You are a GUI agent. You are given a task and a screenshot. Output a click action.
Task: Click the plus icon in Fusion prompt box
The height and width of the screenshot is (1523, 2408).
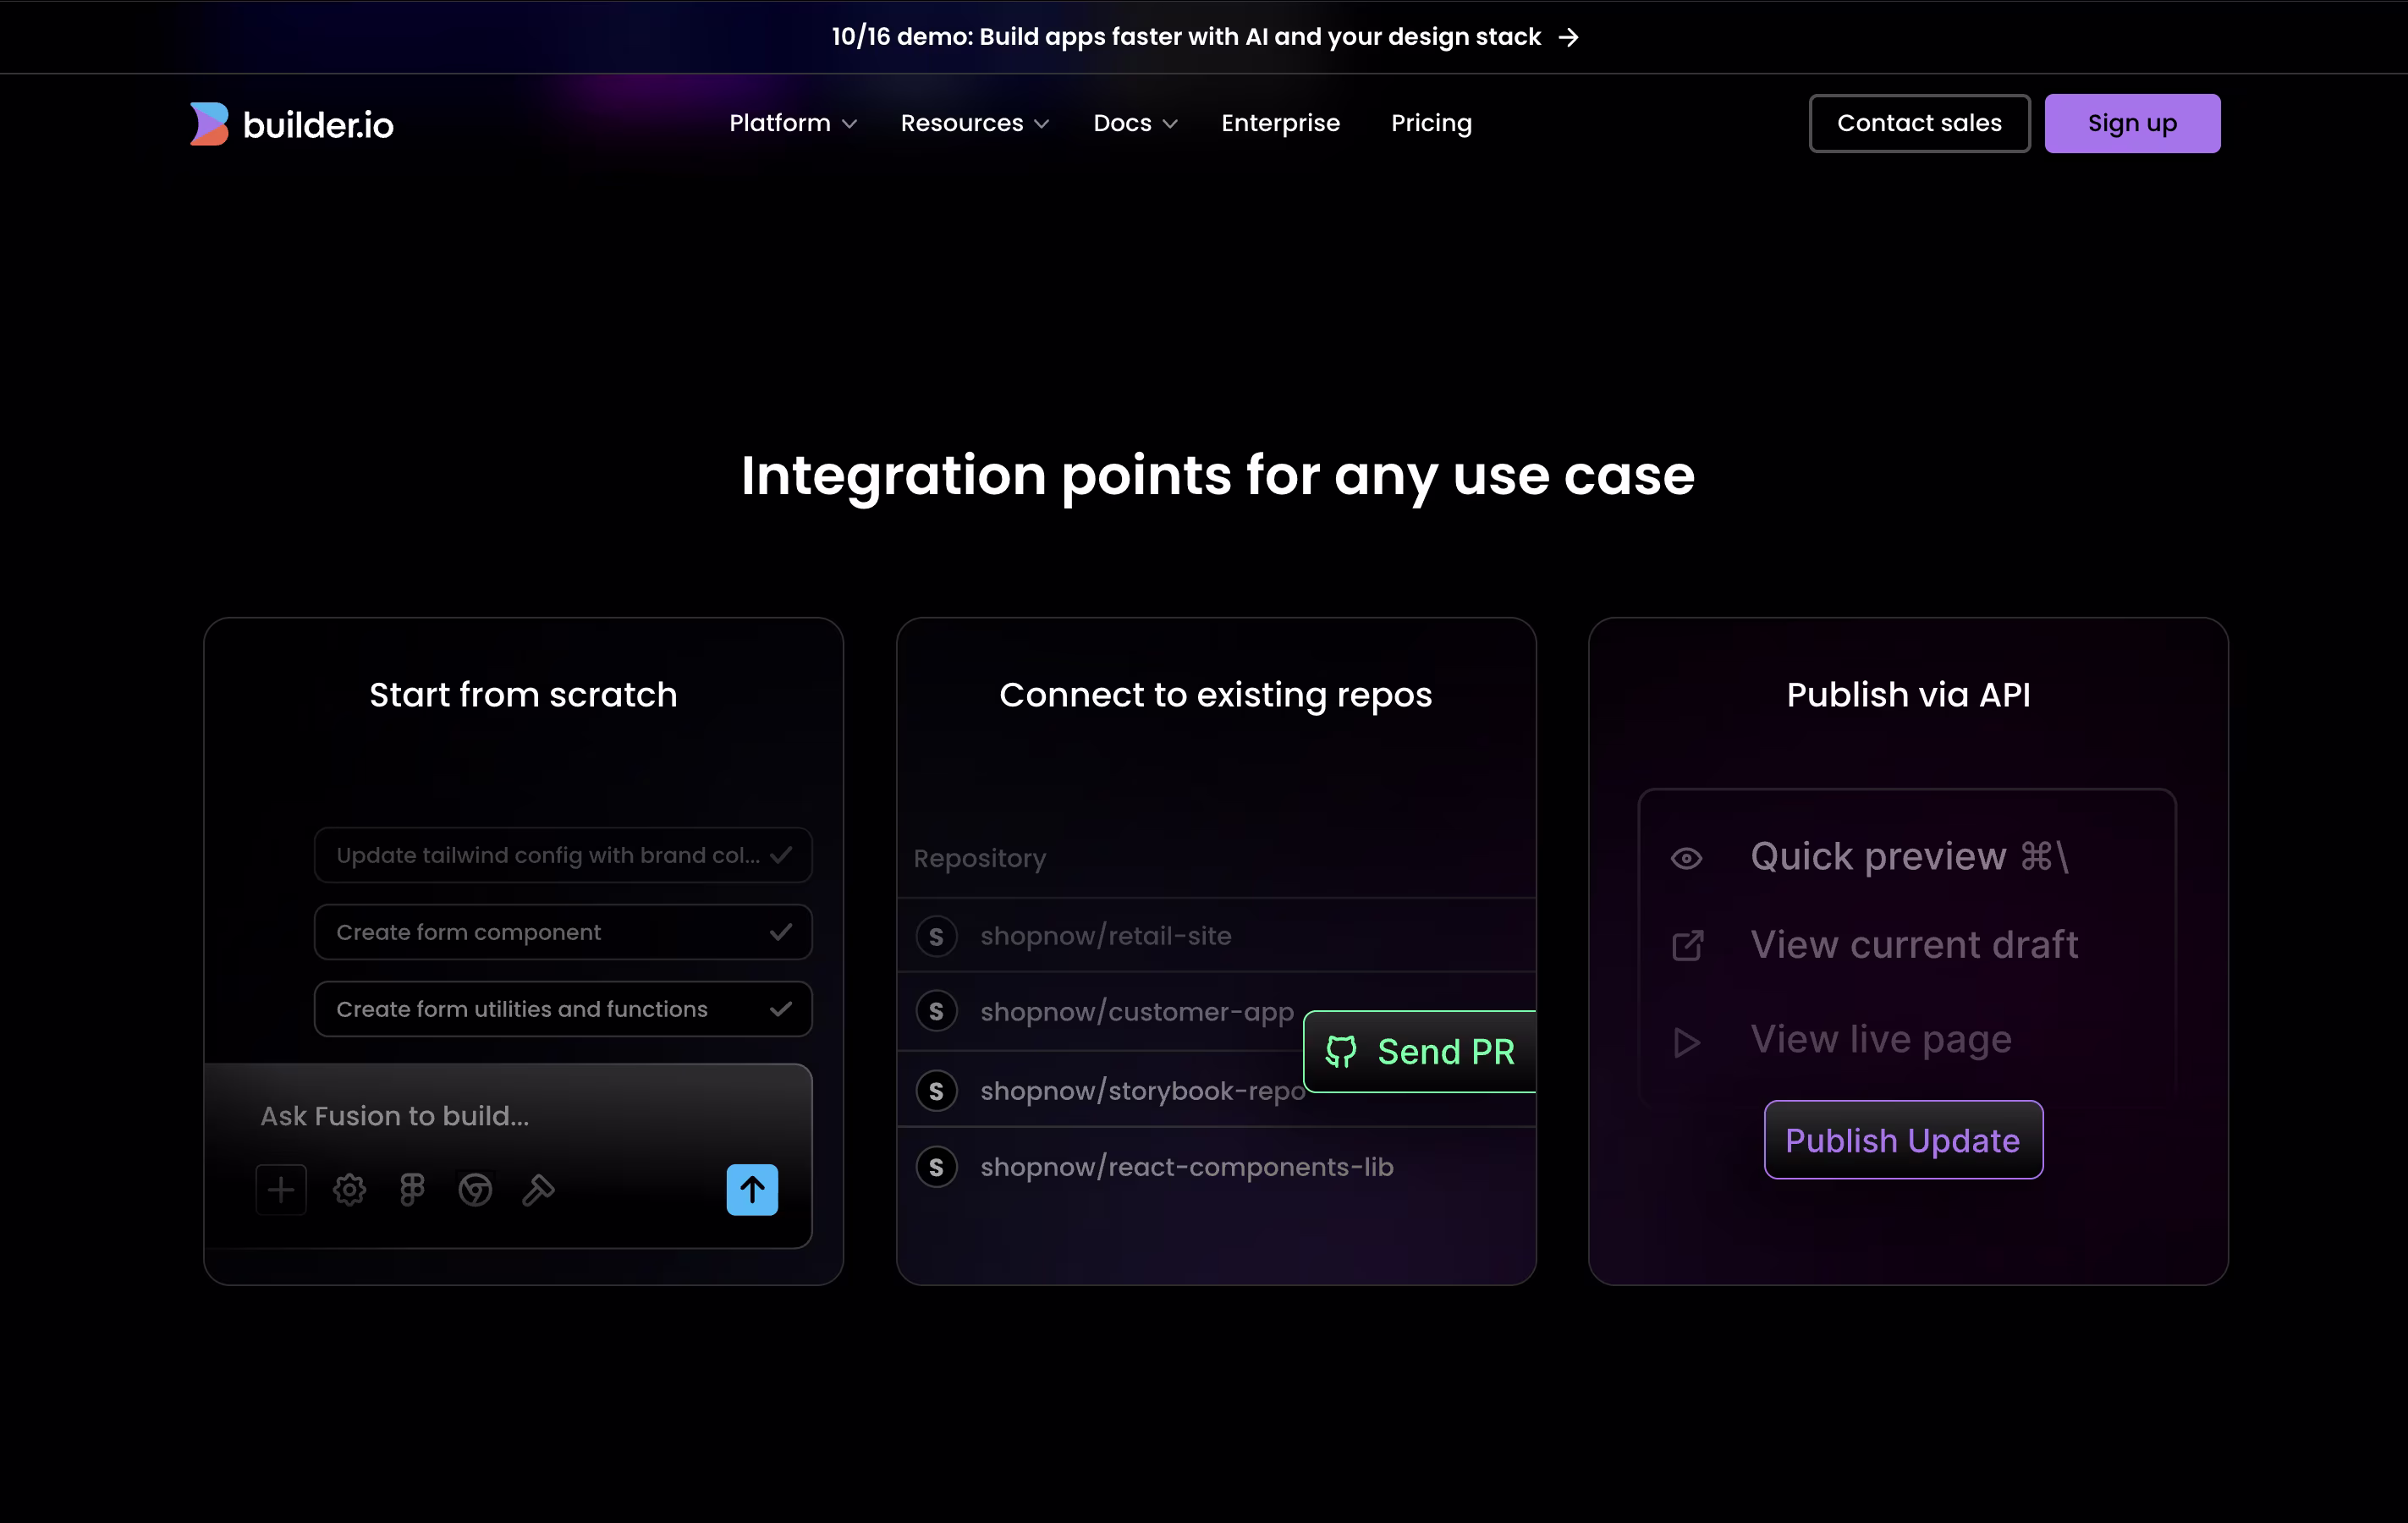coord(281,1190)
